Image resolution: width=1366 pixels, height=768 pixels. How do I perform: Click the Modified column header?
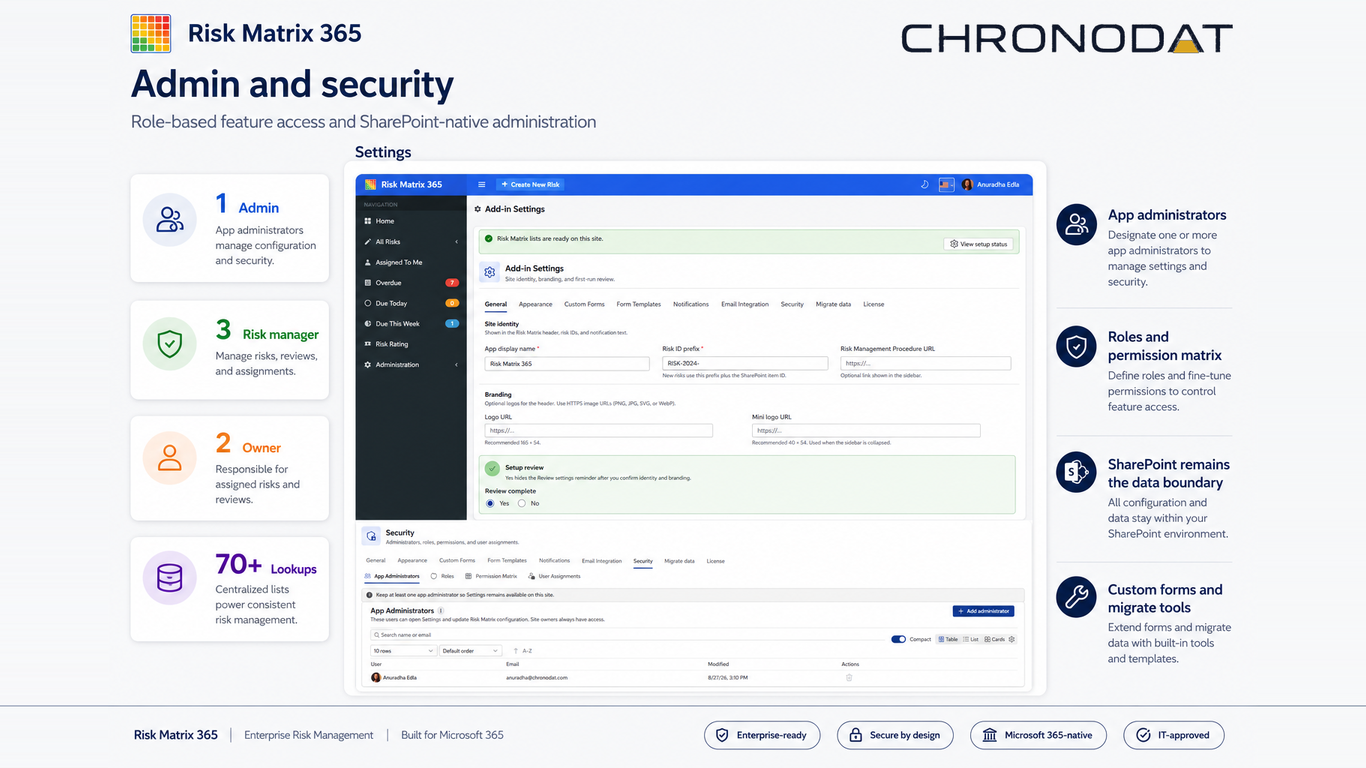pyautogui.click(x=719, y=664)
